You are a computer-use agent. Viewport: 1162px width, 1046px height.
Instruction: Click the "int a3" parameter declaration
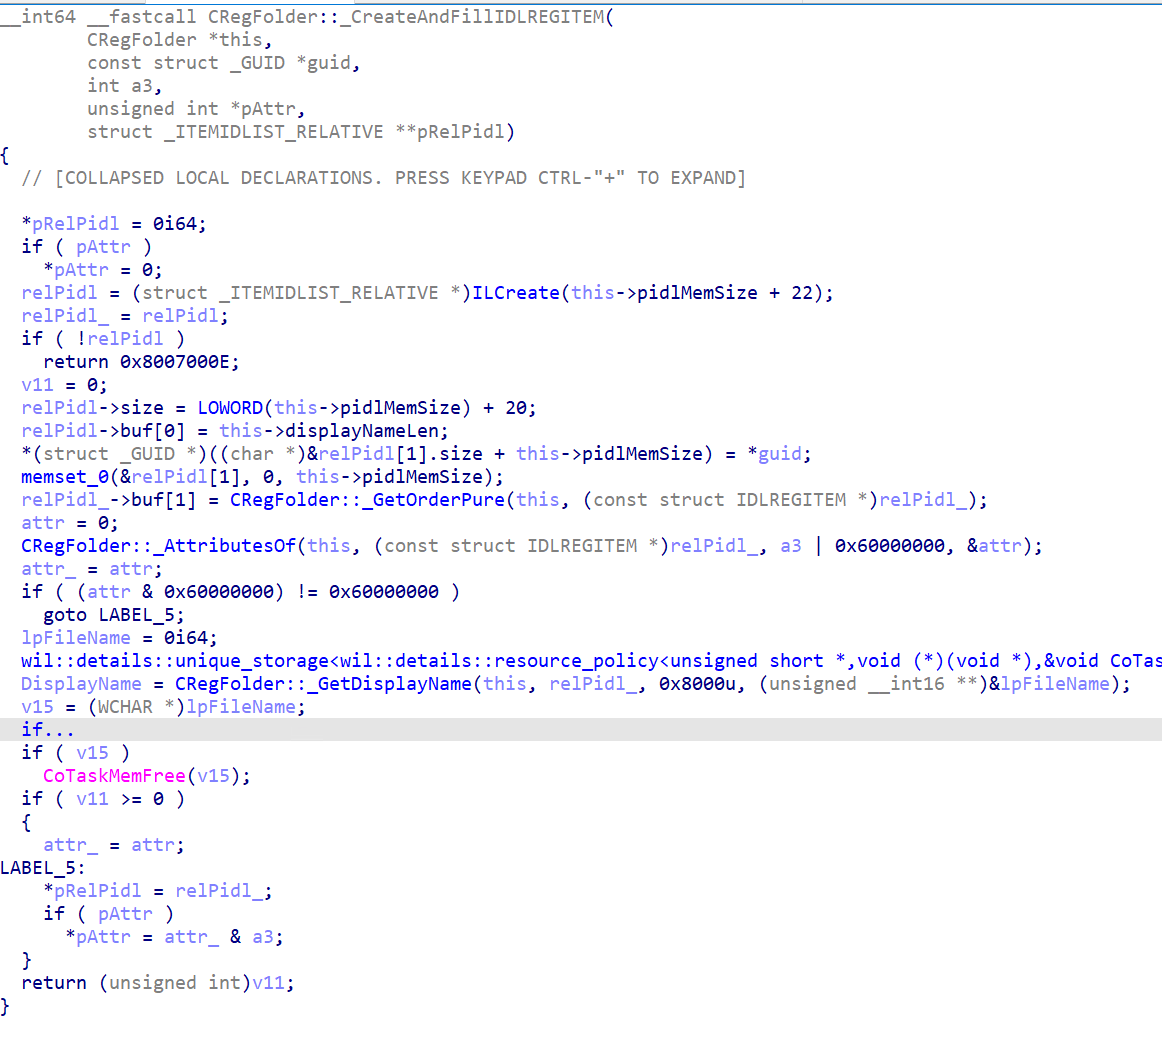click(124, 86)
